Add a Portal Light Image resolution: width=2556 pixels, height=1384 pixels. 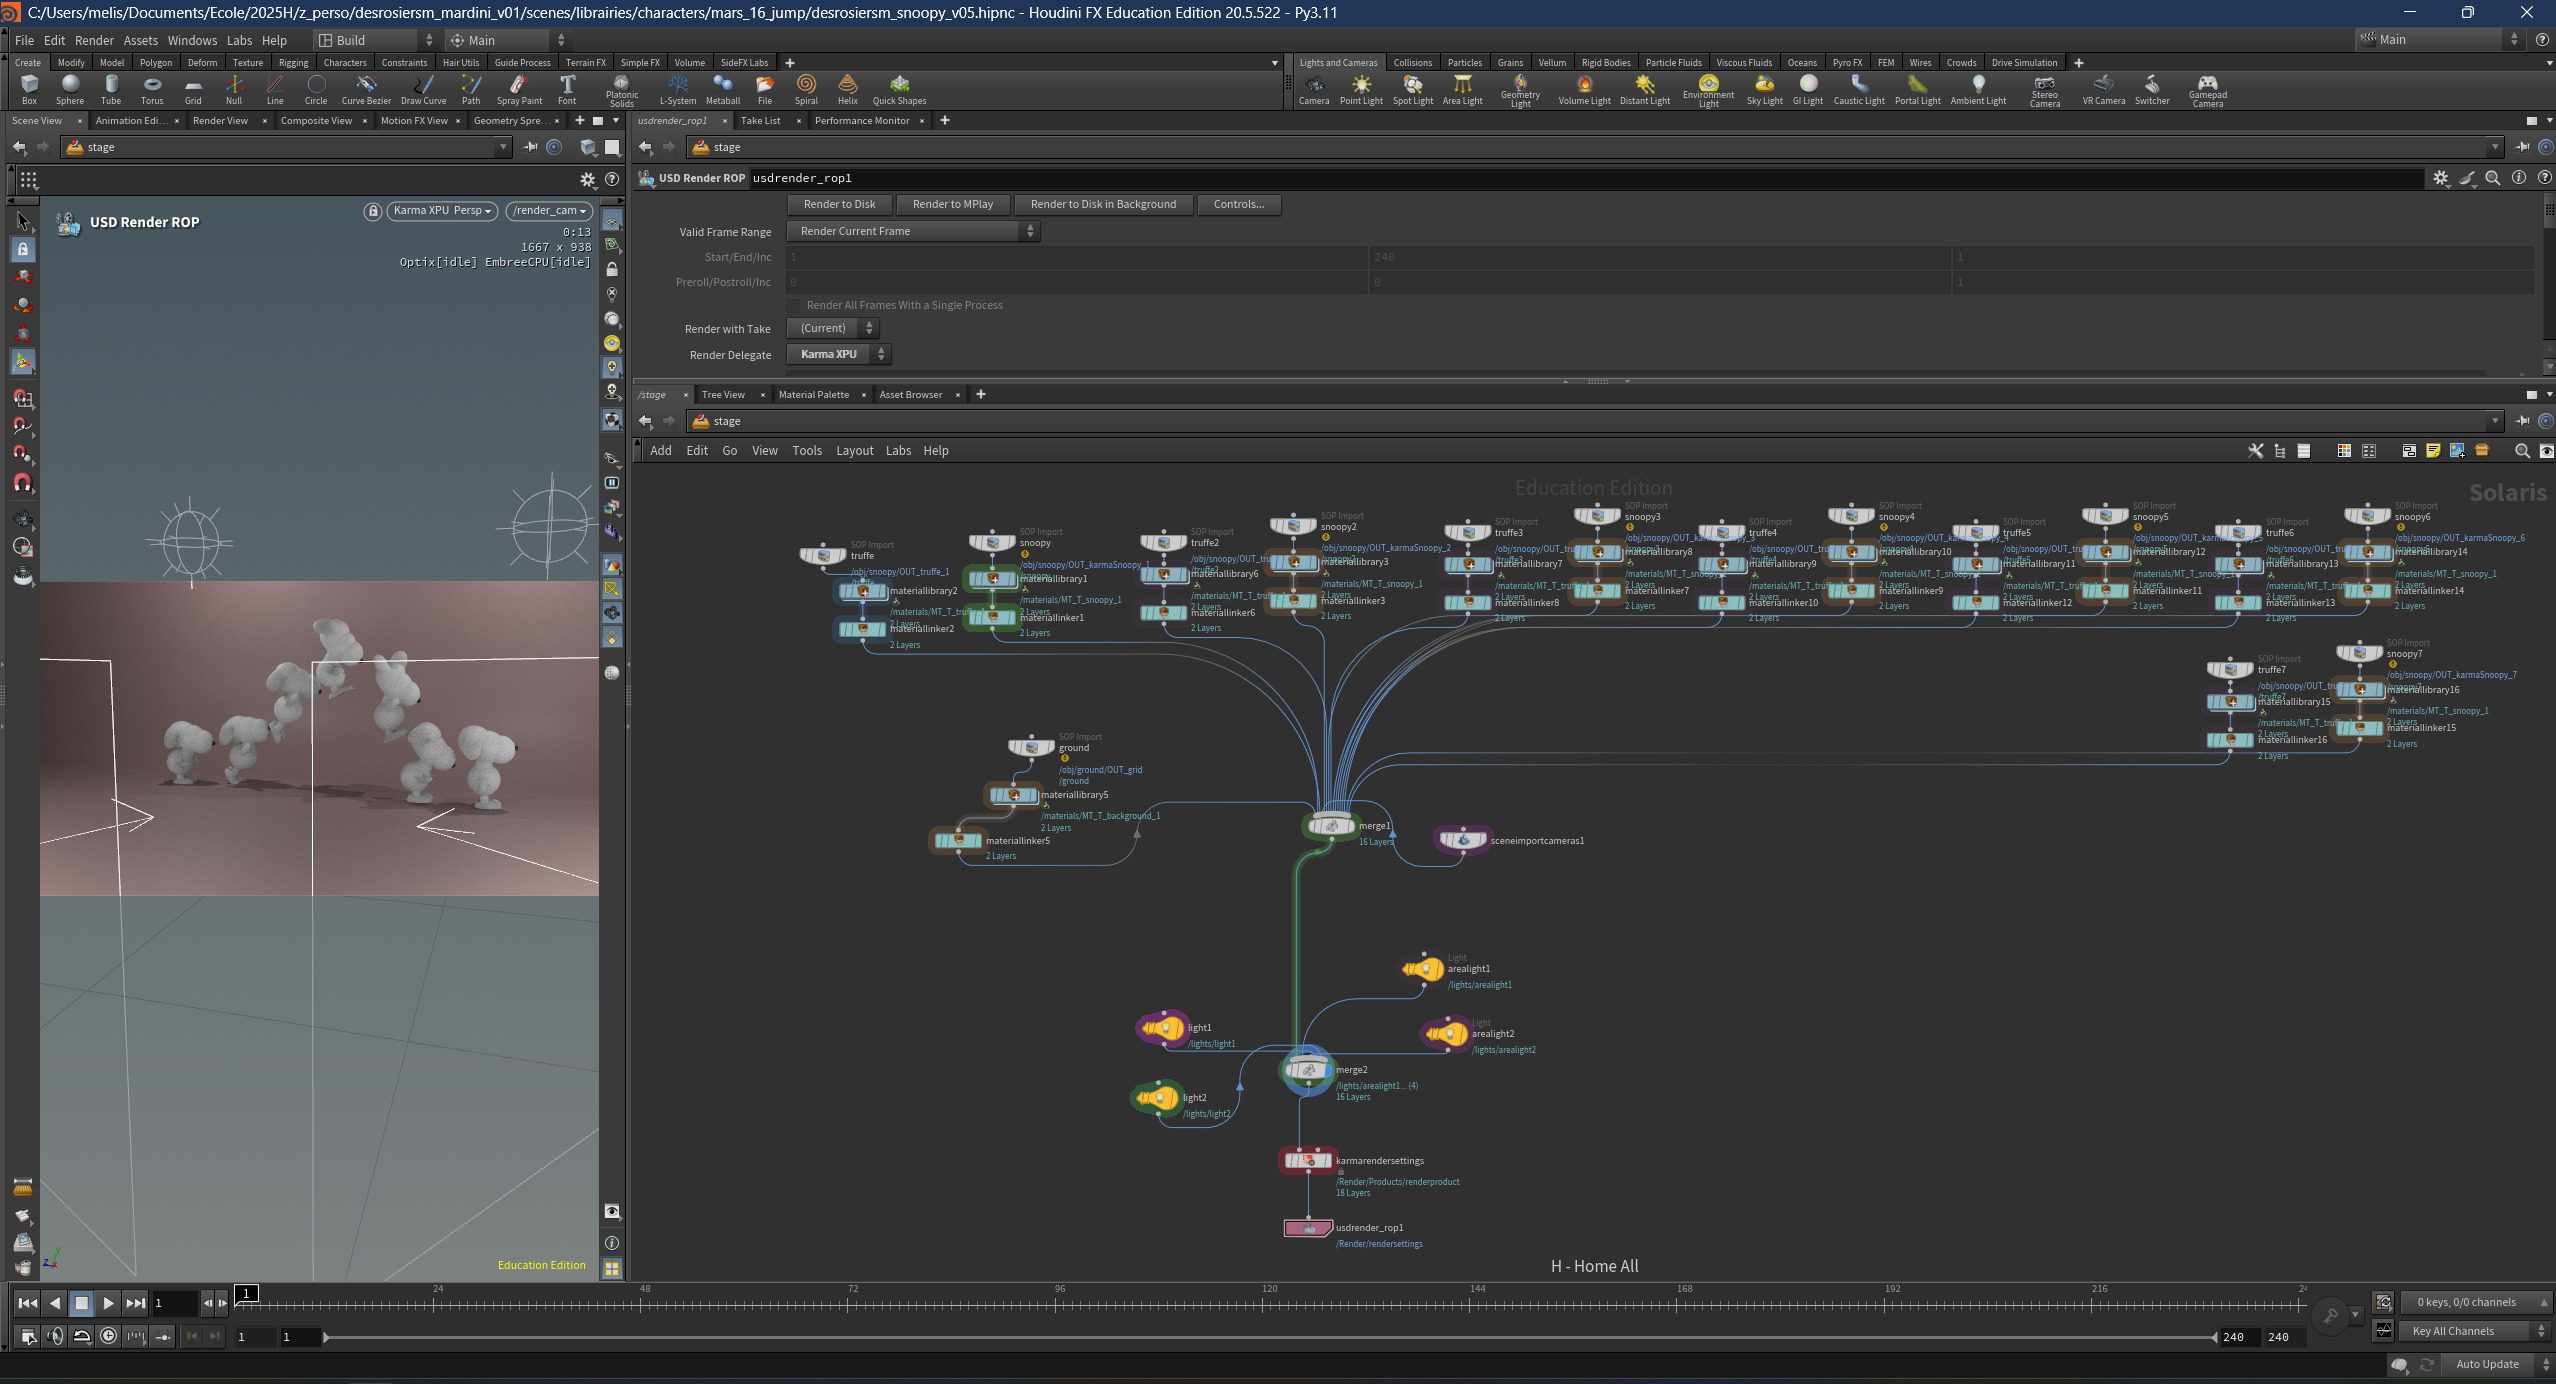point(1917,89)
